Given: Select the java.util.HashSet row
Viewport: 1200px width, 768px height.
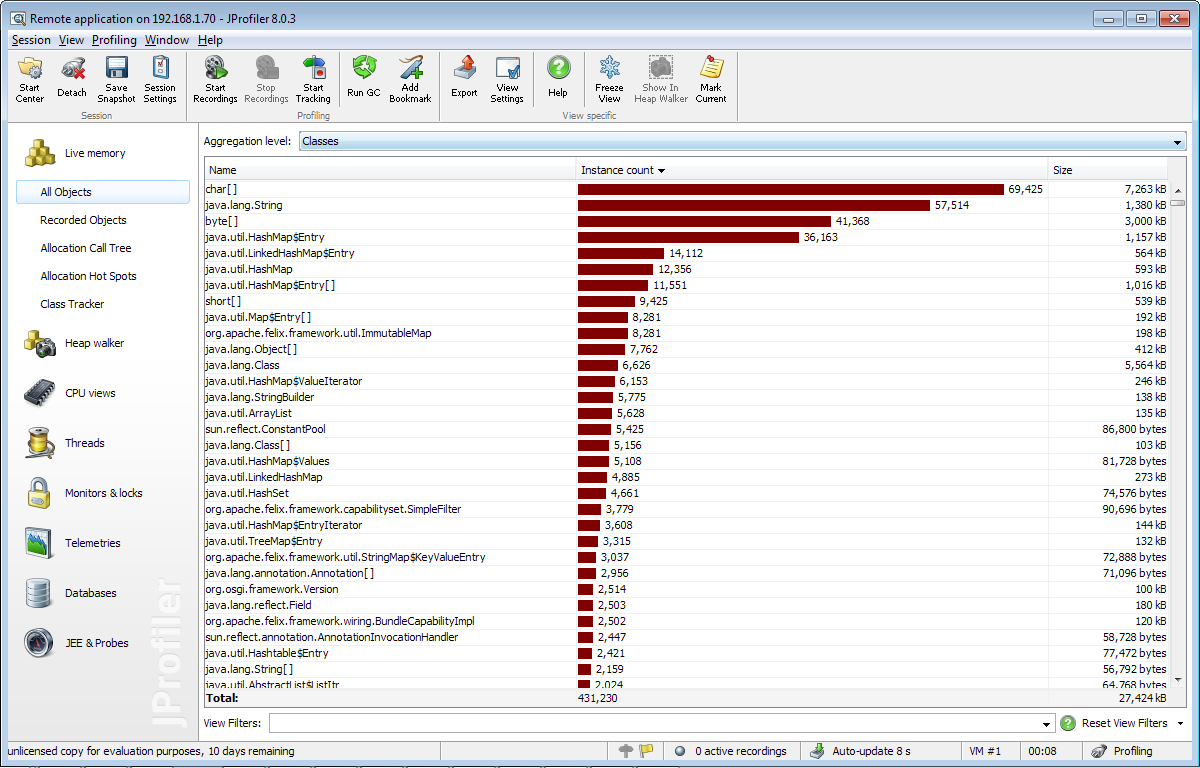Looking at the screenshot, I should click(x=687, y=493).
